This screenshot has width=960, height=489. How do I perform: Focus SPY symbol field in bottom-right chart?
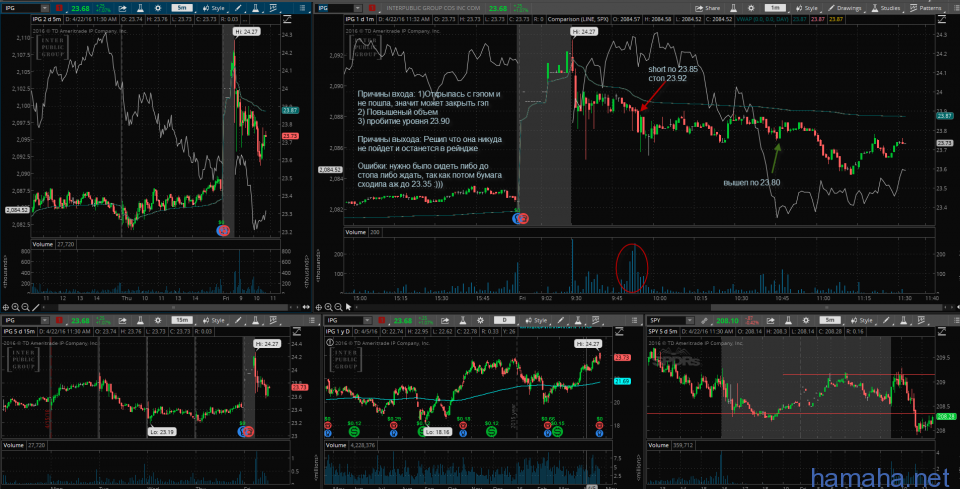[x=666, y=321]
